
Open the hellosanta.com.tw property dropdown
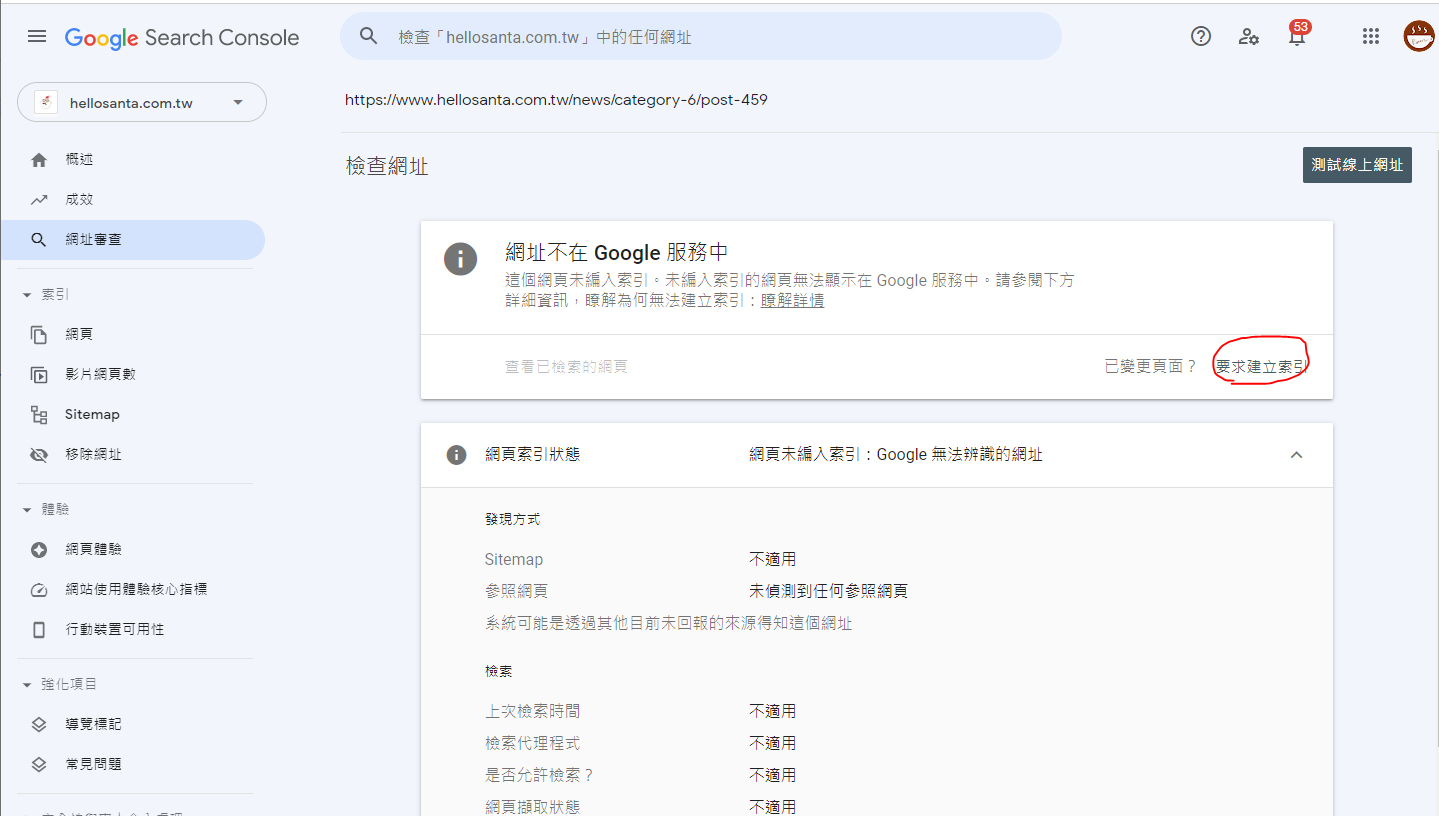[142, 102]
